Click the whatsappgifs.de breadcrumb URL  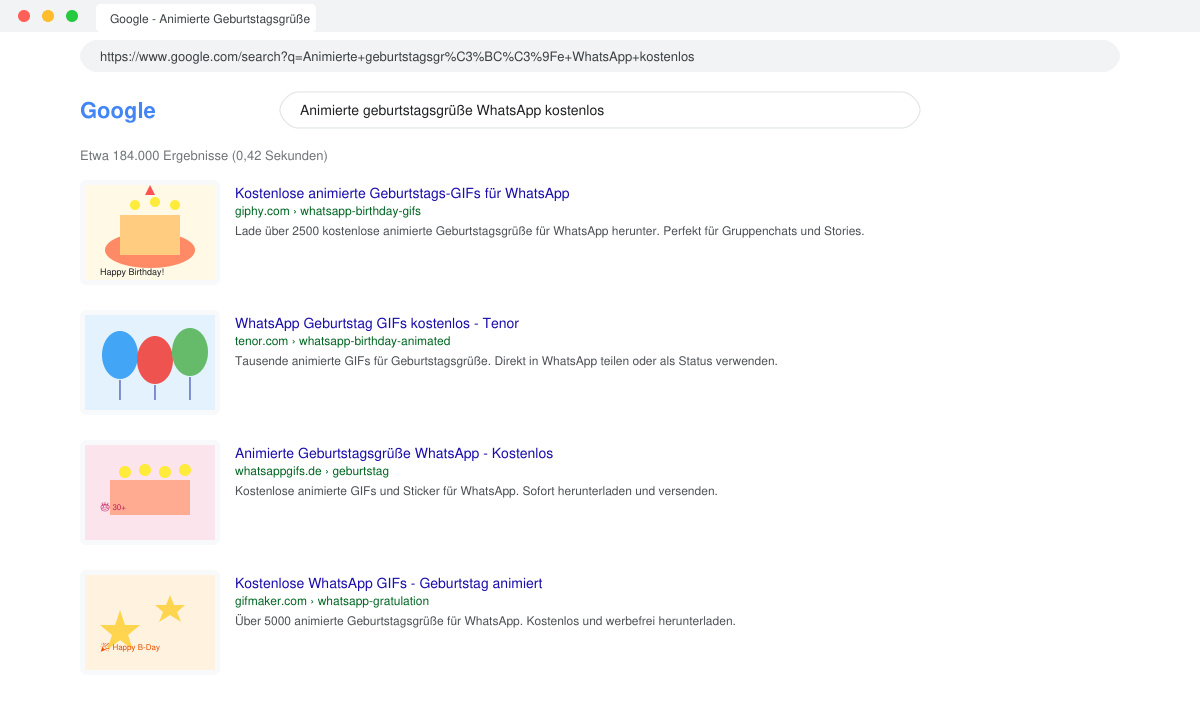[x=312, y=471]
